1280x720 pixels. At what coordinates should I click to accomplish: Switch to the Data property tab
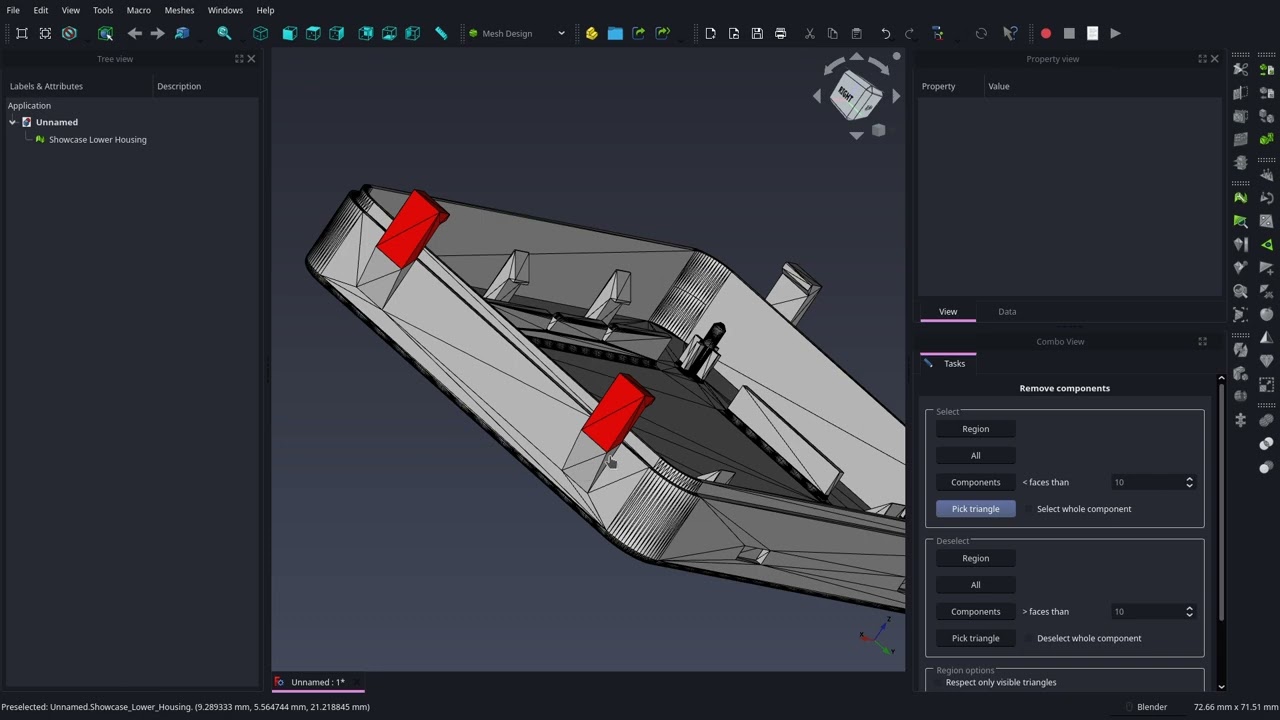point(1007,311)
